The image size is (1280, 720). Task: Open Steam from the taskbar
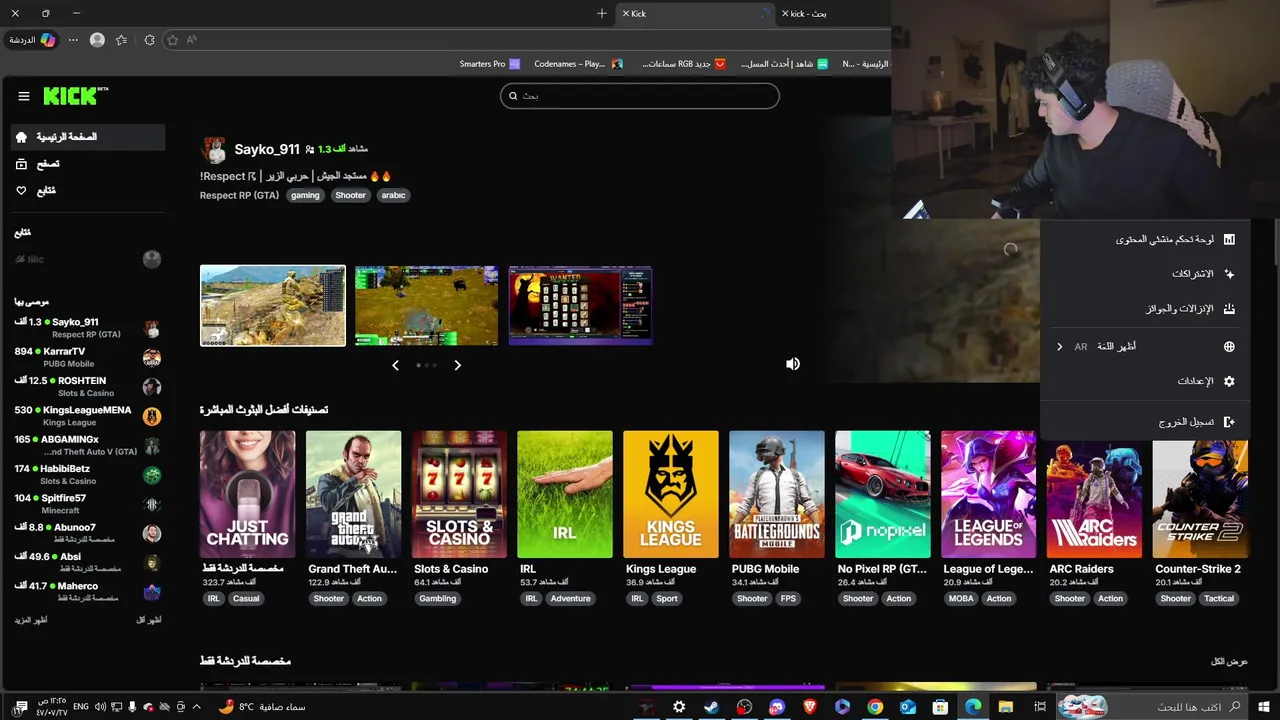711,707
